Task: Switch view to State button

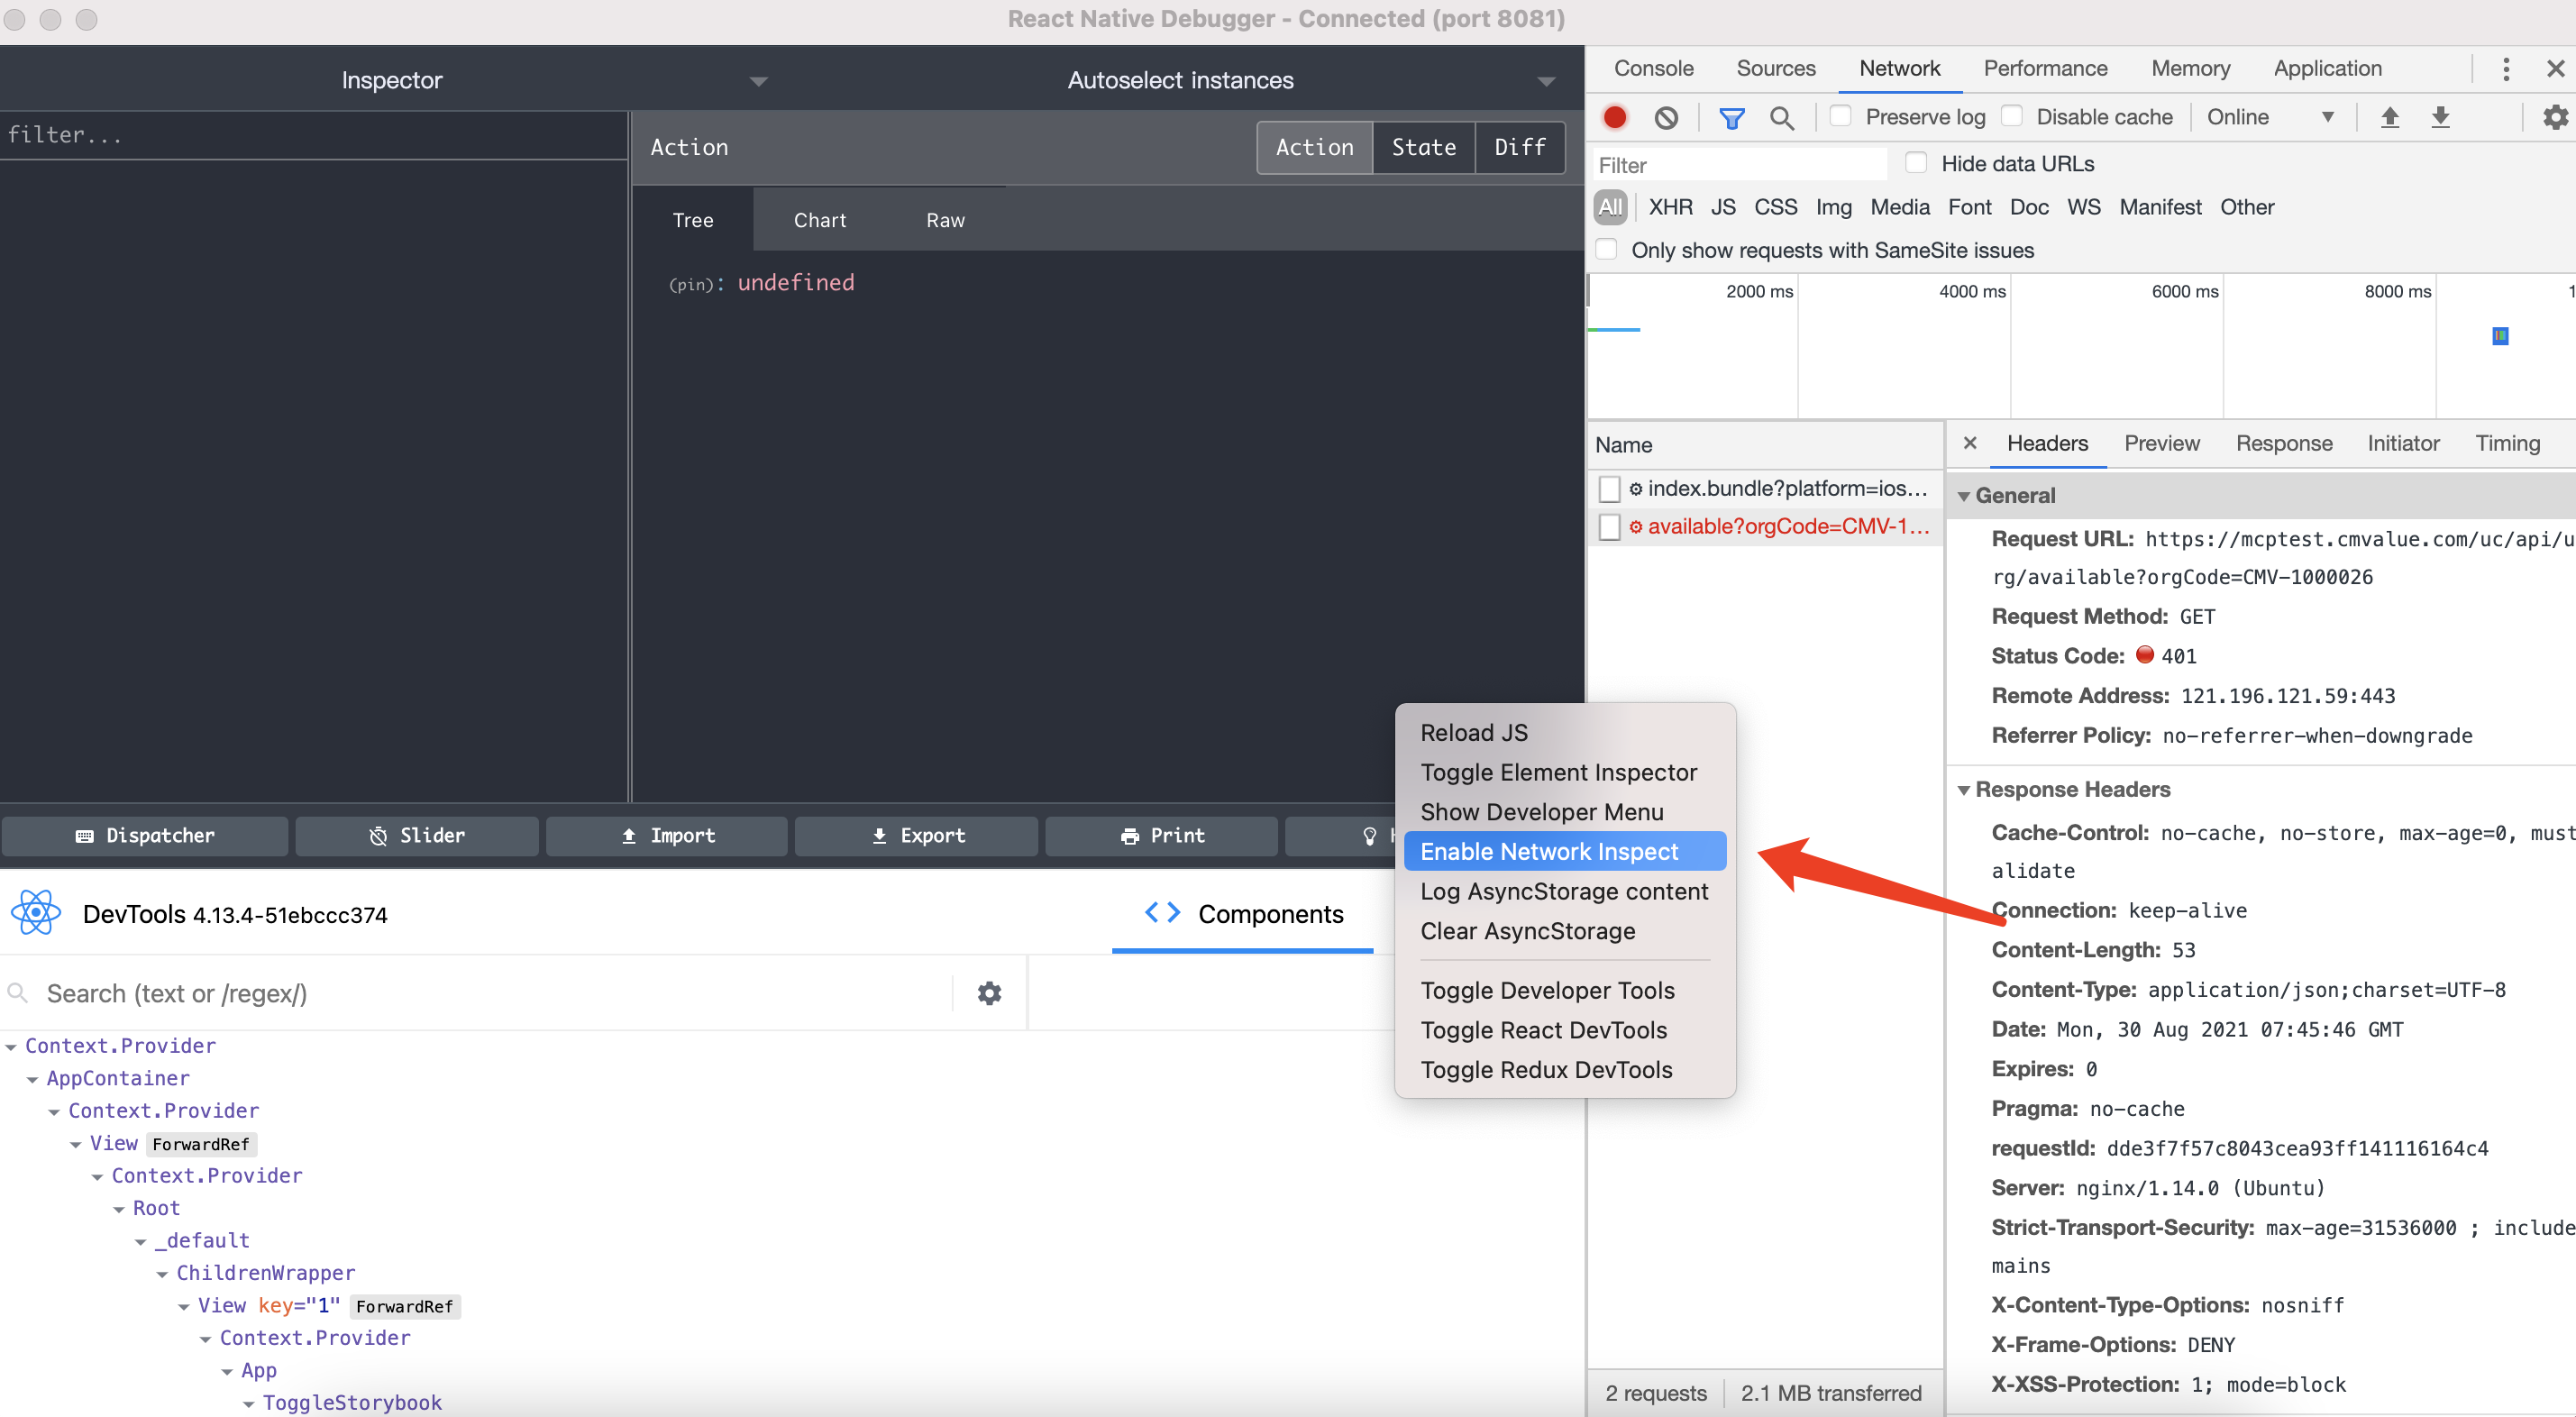Action: point(1423,147)
